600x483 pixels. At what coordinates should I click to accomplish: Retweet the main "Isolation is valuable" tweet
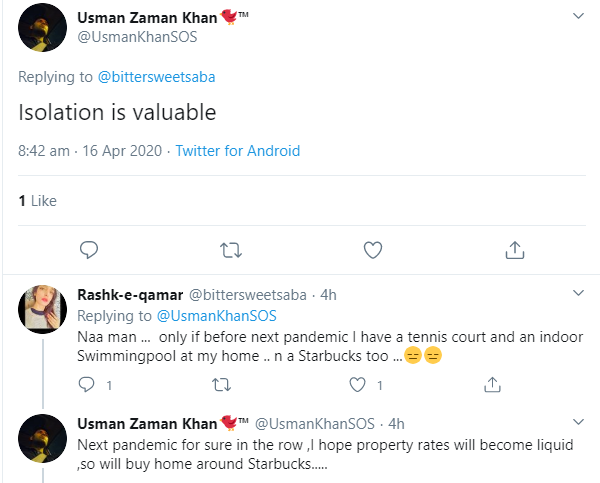tap(231, 249)
